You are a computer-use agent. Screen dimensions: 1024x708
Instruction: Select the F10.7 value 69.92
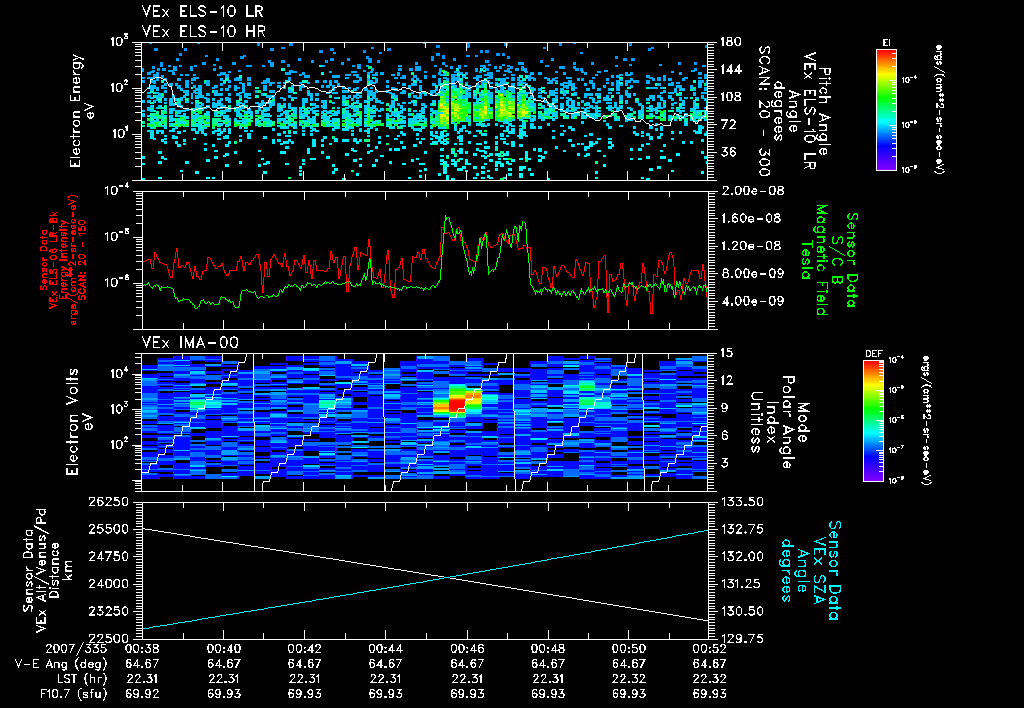coord(142,694)
